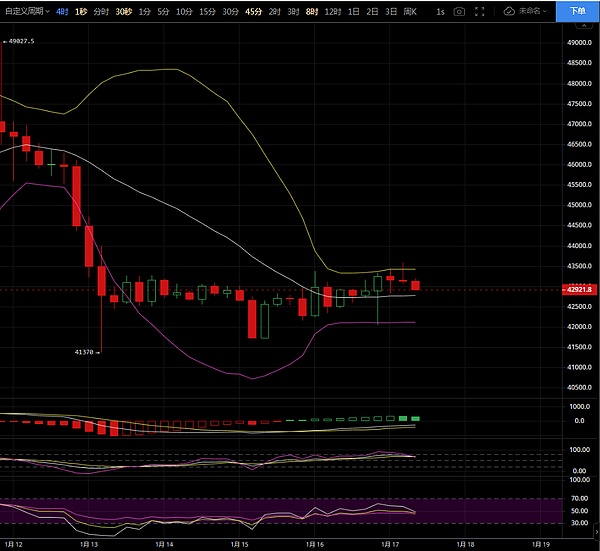Choose the 12时 interval
600x551 pixels.
pos(332,11)
